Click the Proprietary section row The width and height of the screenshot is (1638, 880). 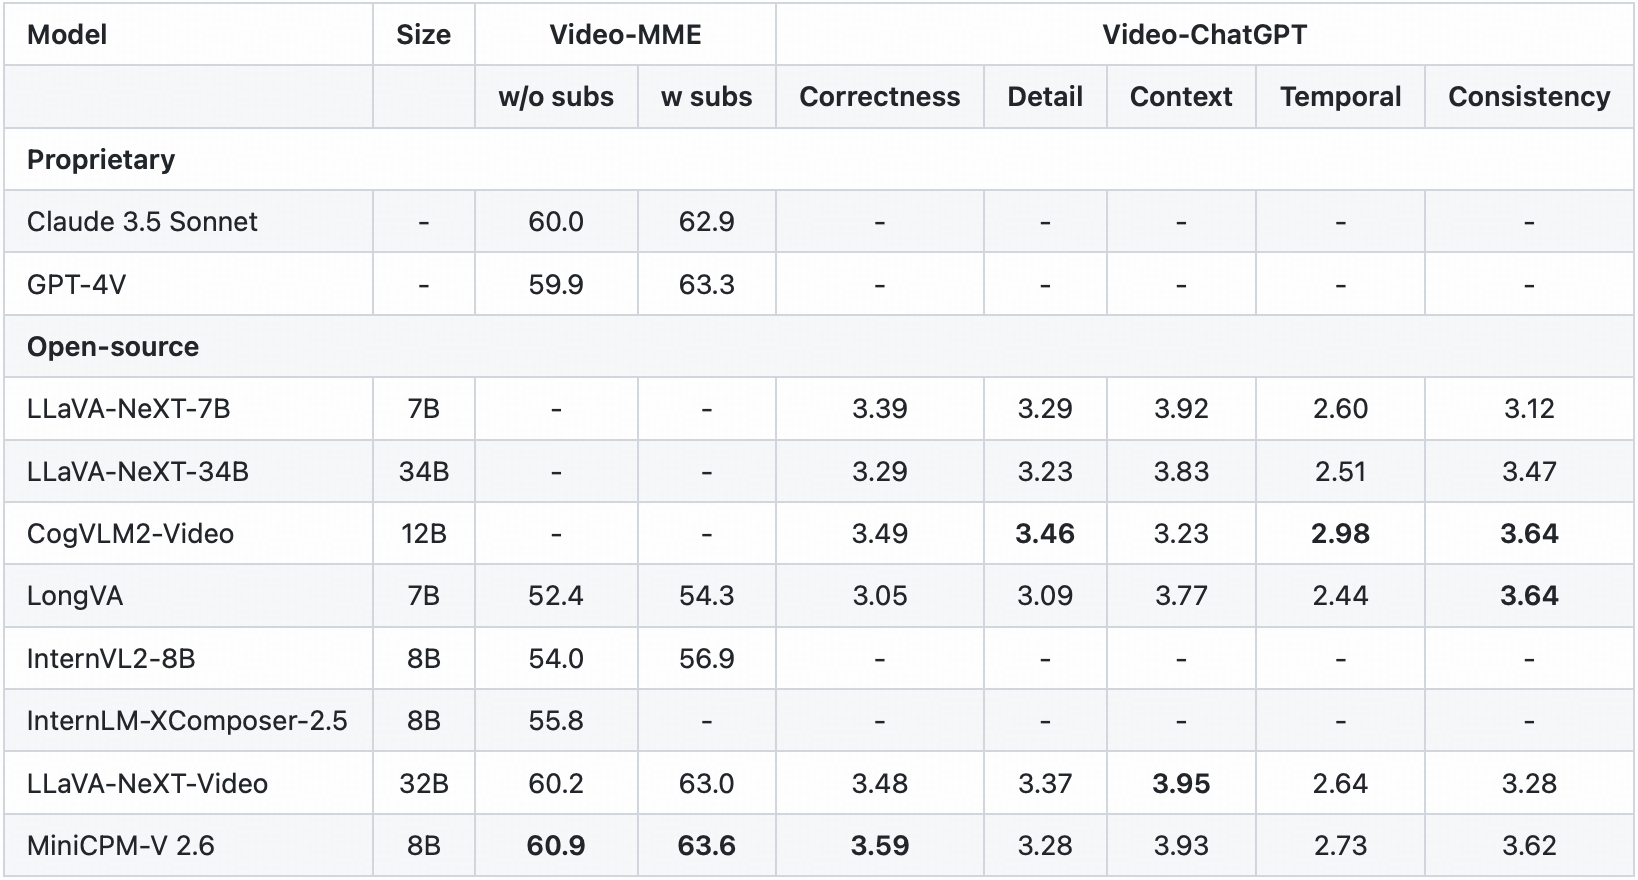tap(101, 160)
